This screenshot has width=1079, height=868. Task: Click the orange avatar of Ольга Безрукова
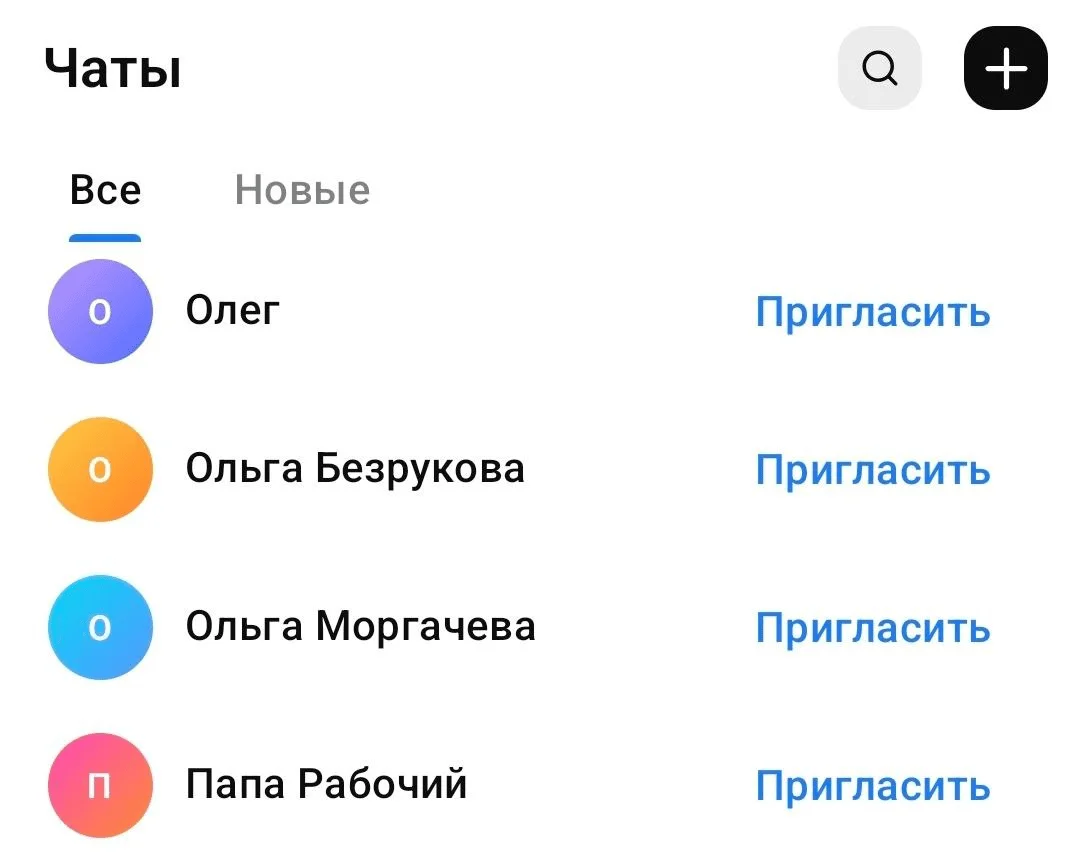point(100,469)
